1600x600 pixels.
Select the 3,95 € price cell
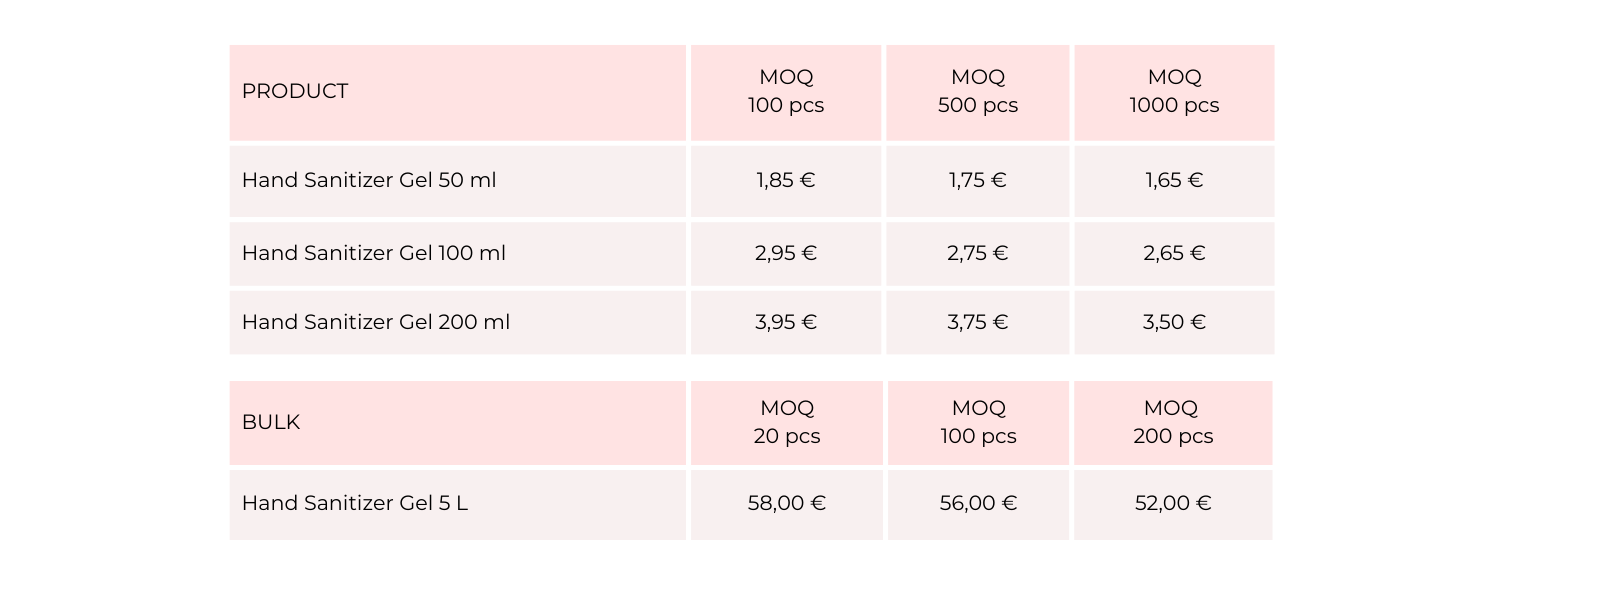point(786,322)
